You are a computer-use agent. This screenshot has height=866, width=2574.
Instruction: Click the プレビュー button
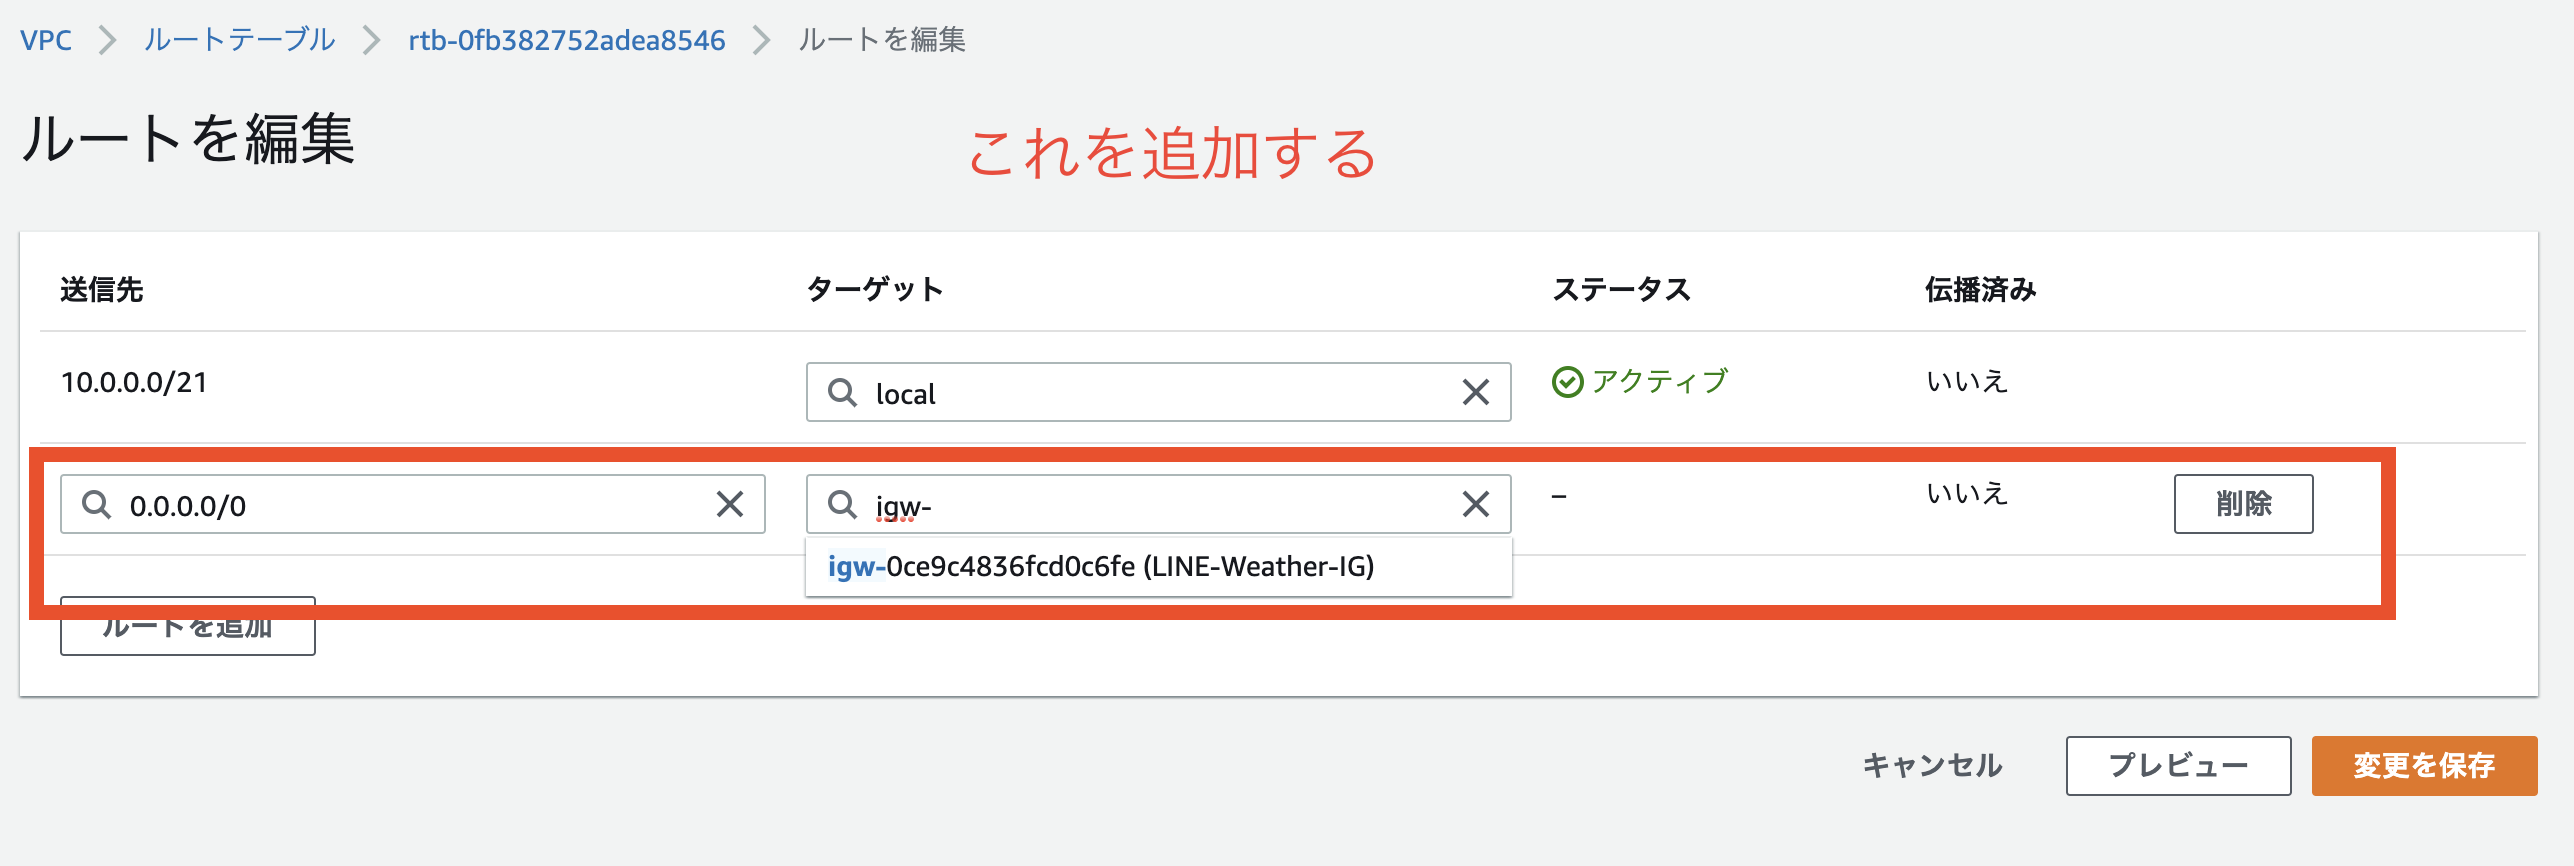pyautogui.click(x=2178, y=766)
